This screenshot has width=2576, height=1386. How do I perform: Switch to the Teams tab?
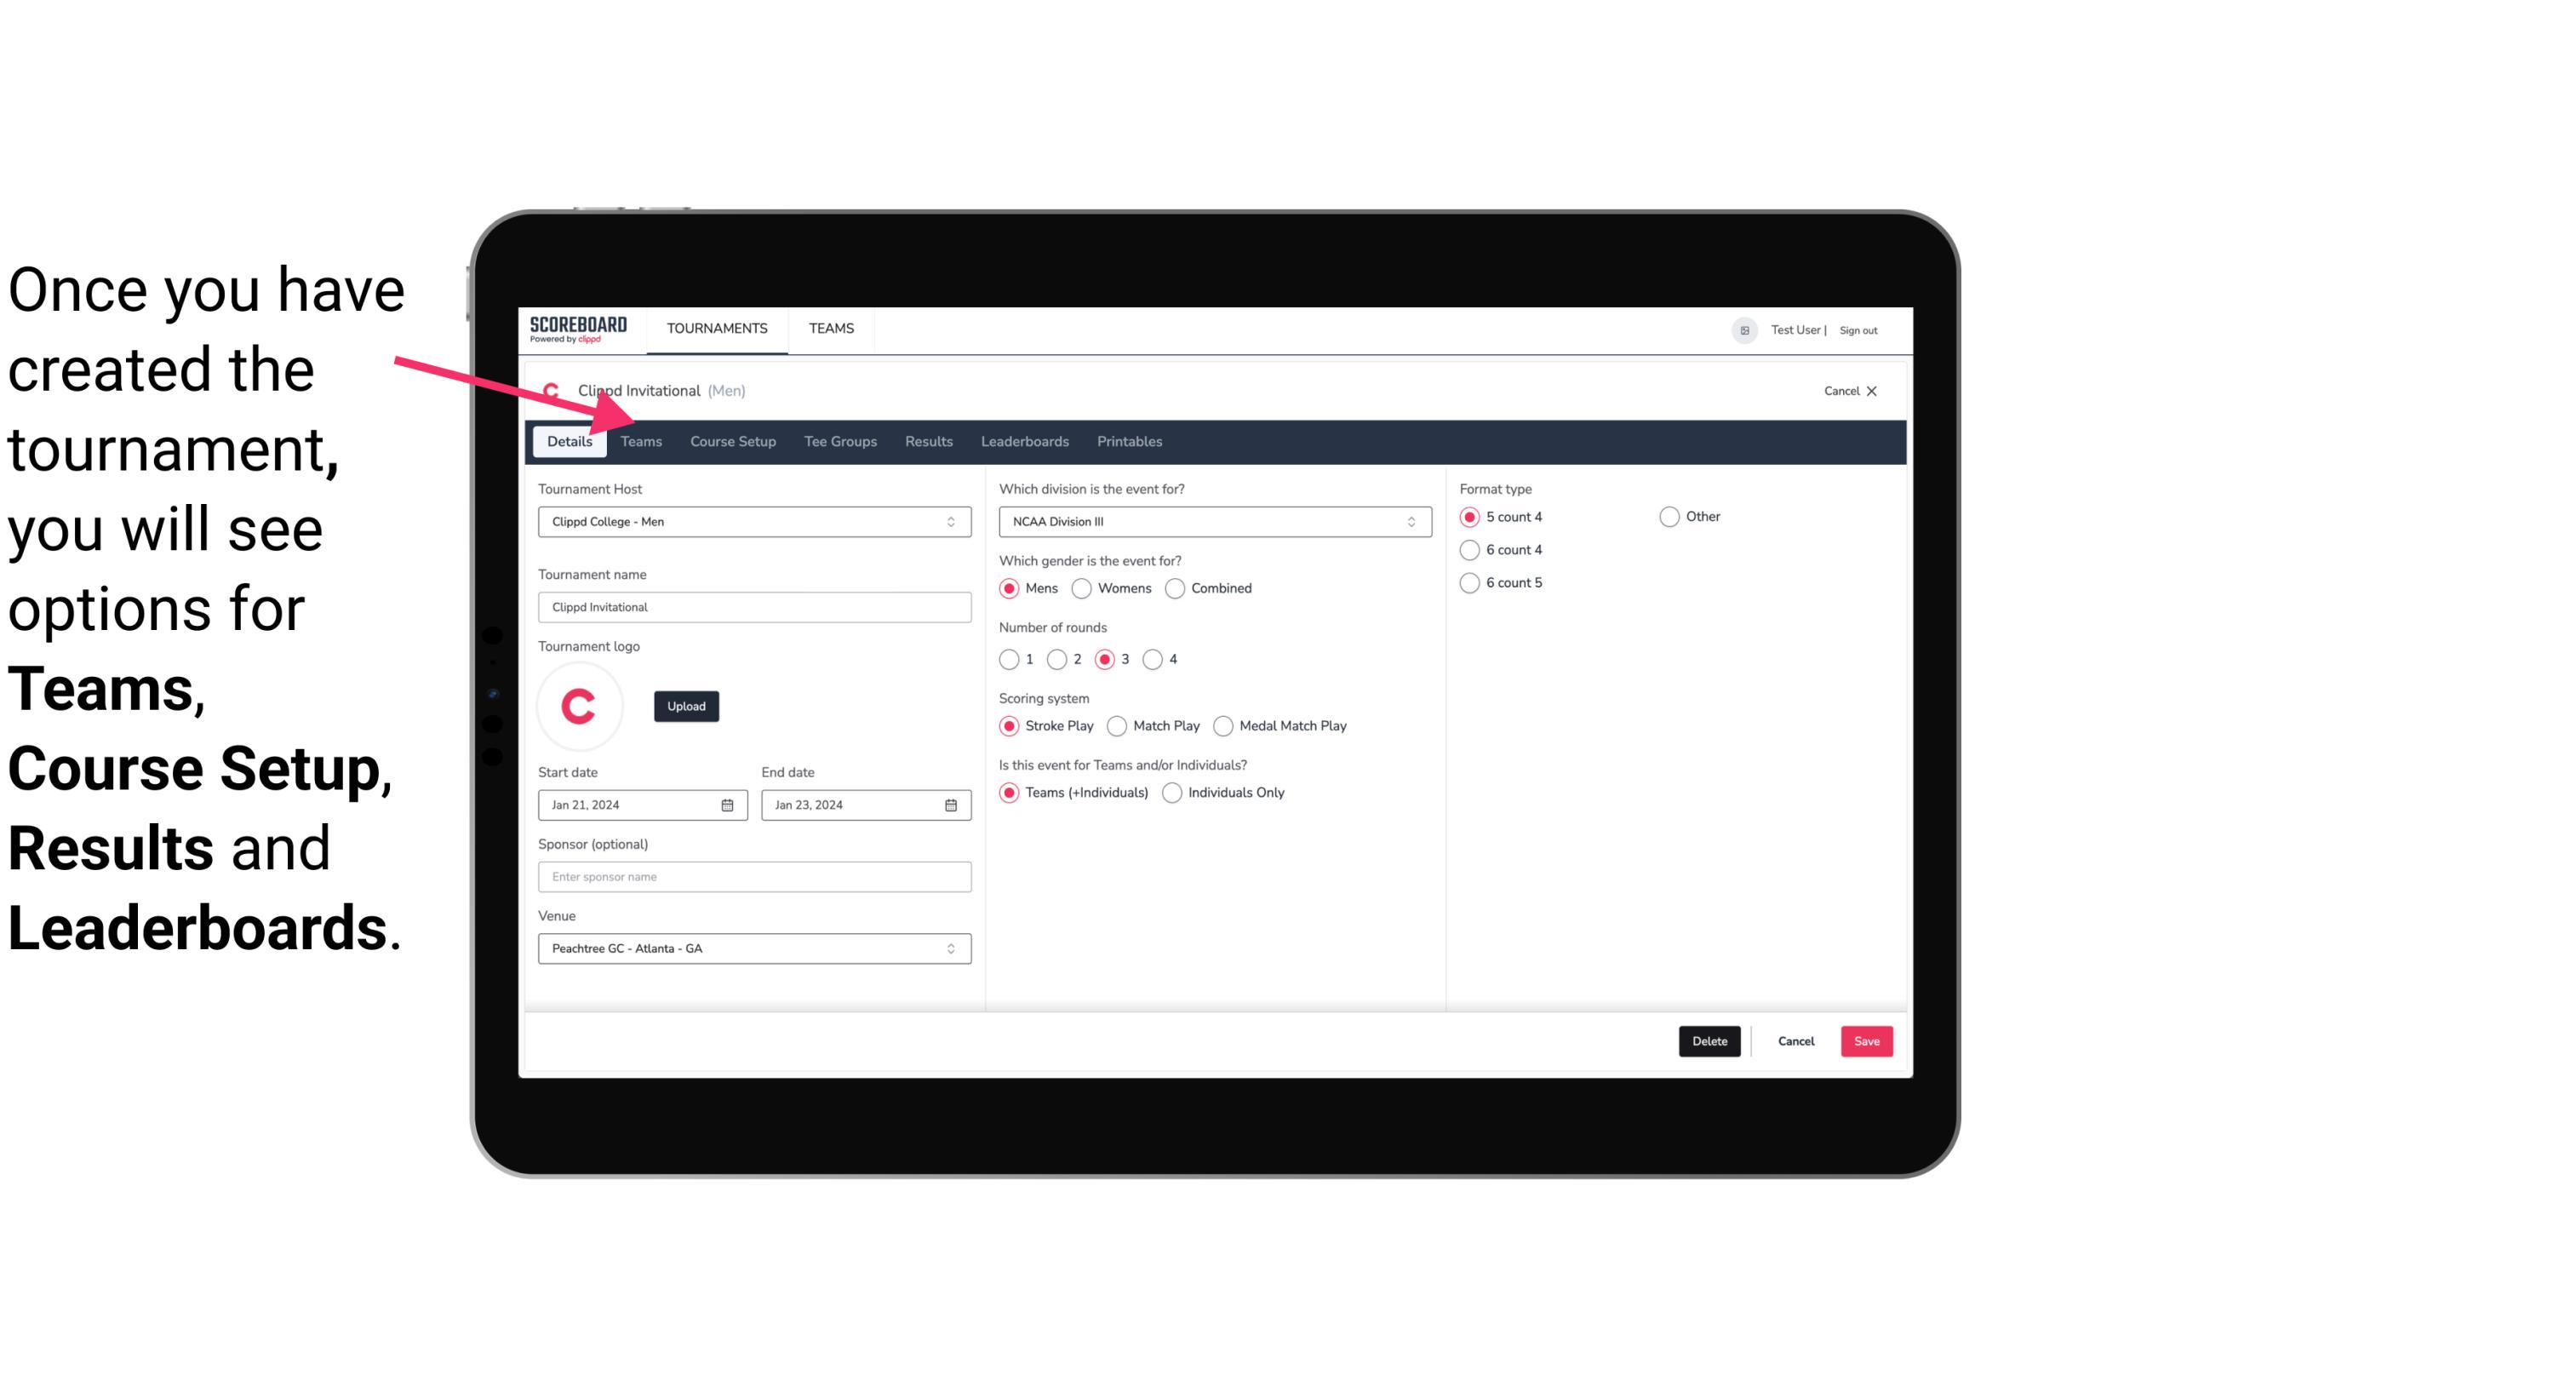click(639, 440)
